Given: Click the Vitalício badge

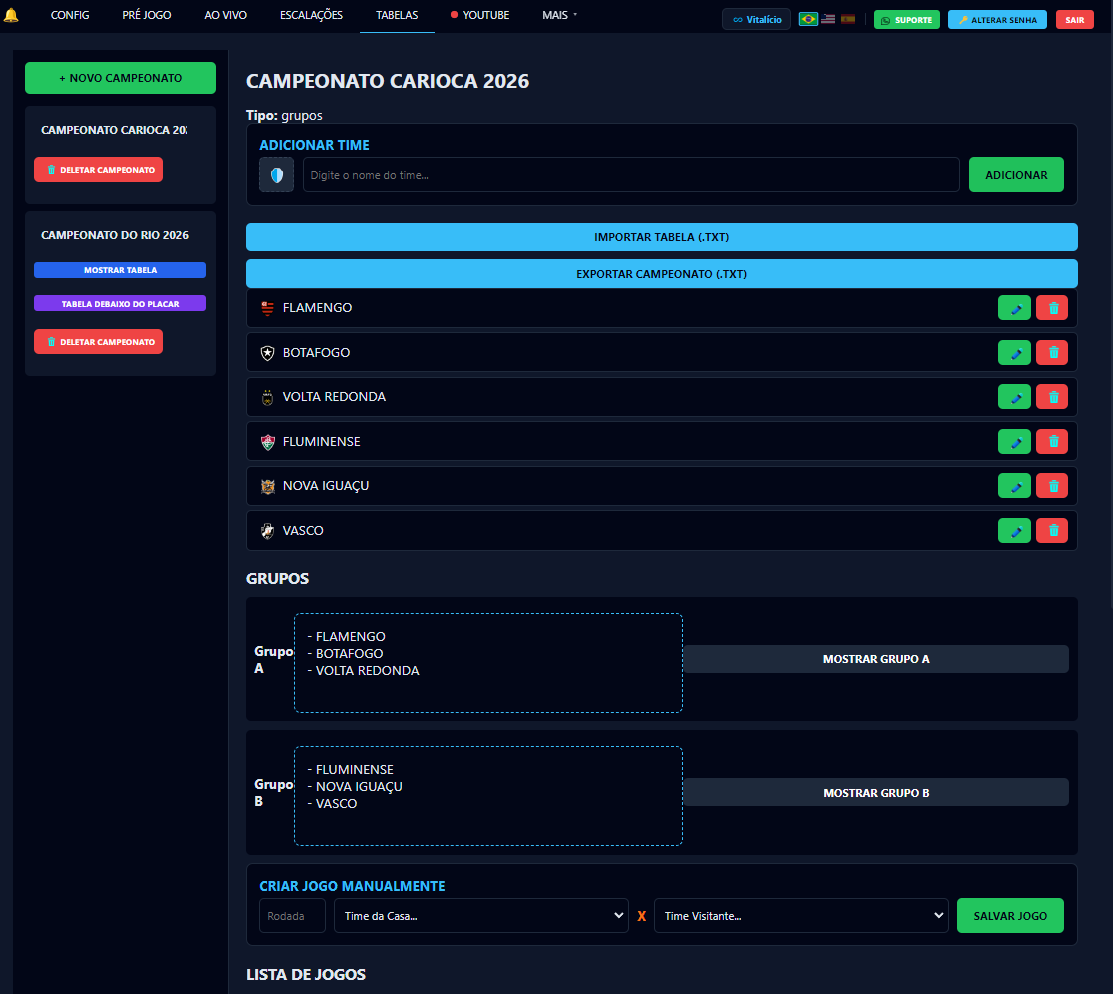Looking at the screenshot, I should (756, 19).
